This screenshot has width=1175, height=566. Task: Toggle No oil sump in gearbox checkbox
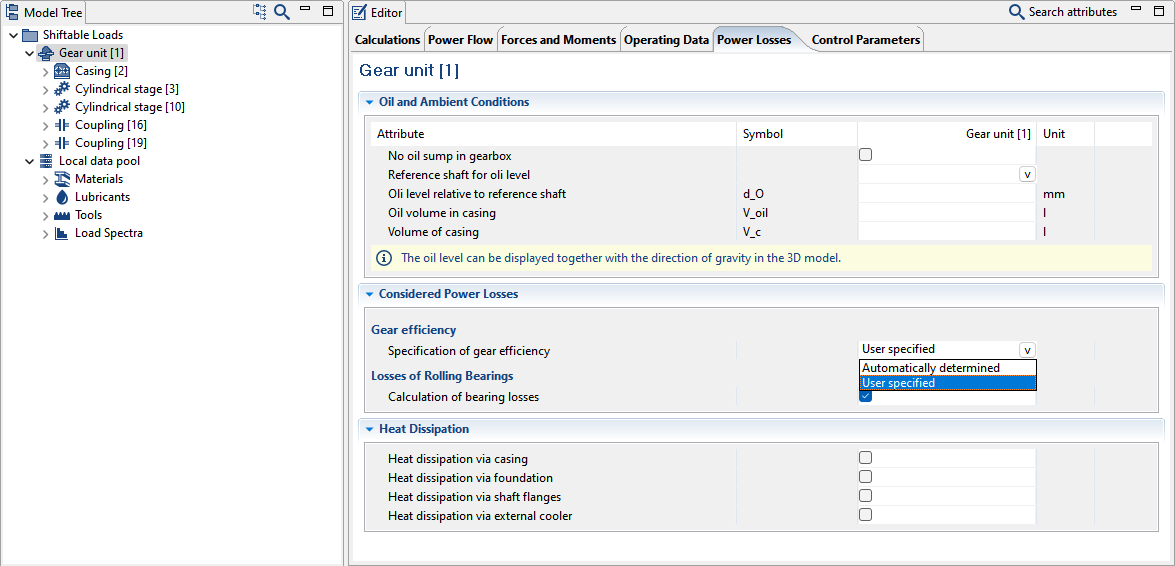pos(866,155)
